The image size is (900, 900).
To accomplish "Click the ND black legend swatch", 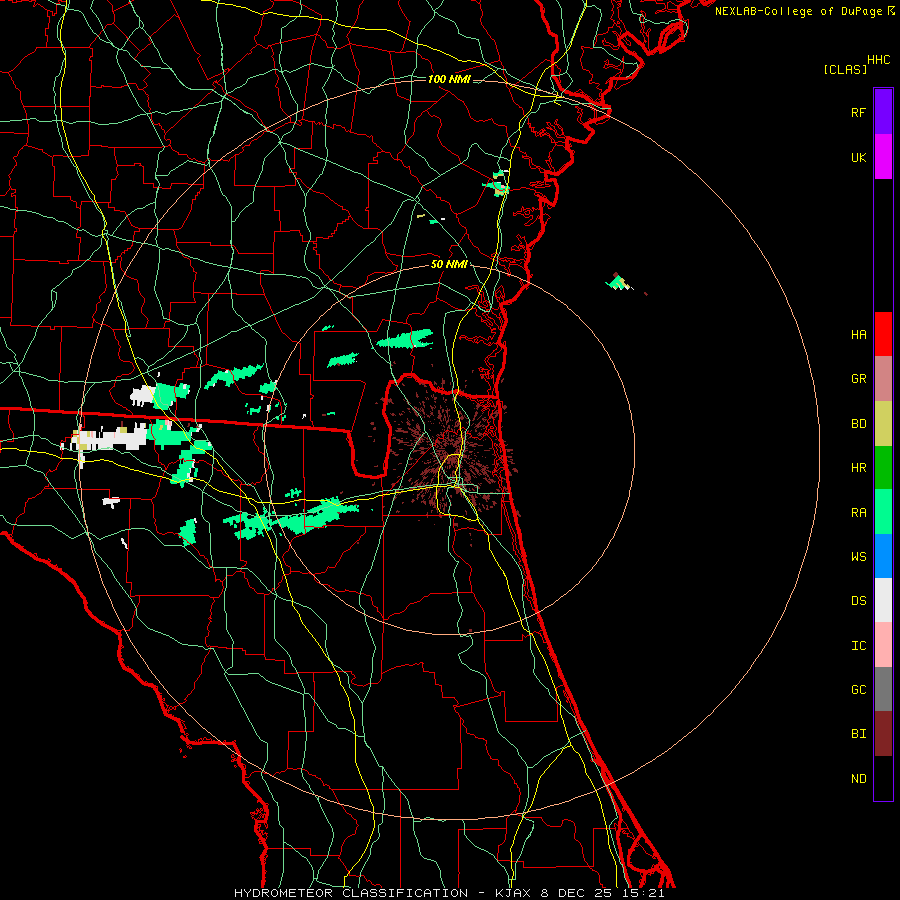I will point(883,778).
